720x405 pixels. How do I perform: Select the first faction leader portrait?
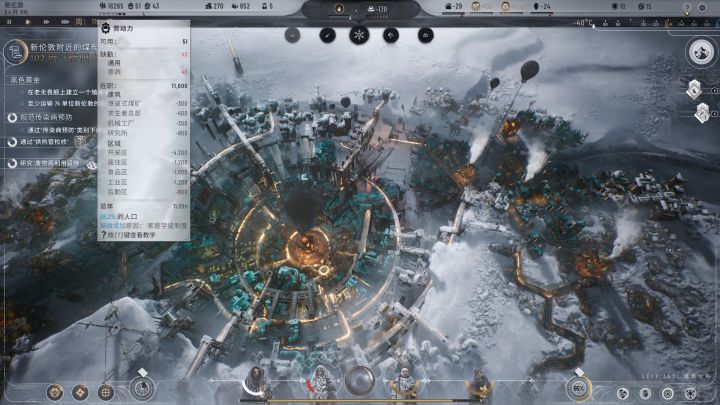coord(257,382)
